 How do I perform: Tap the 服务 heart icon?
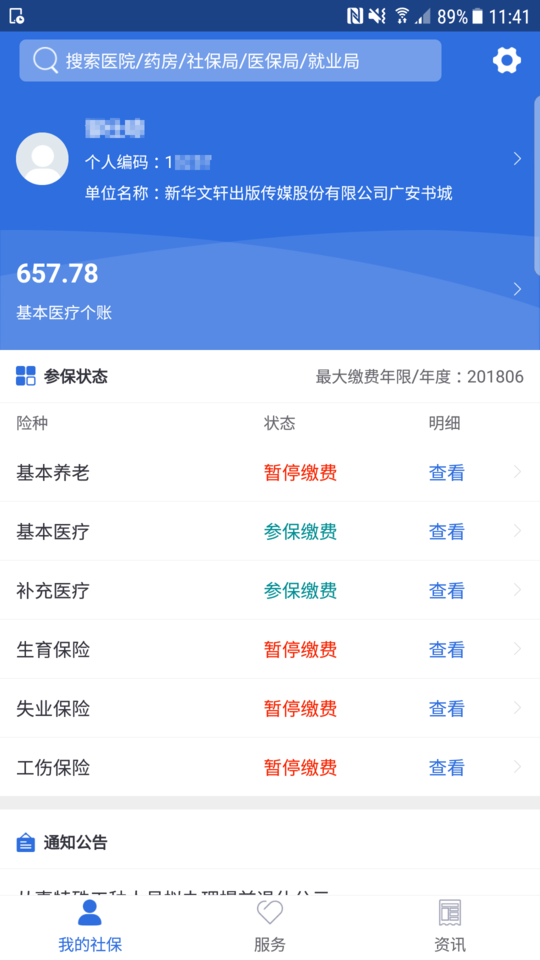tap(269, 913)
